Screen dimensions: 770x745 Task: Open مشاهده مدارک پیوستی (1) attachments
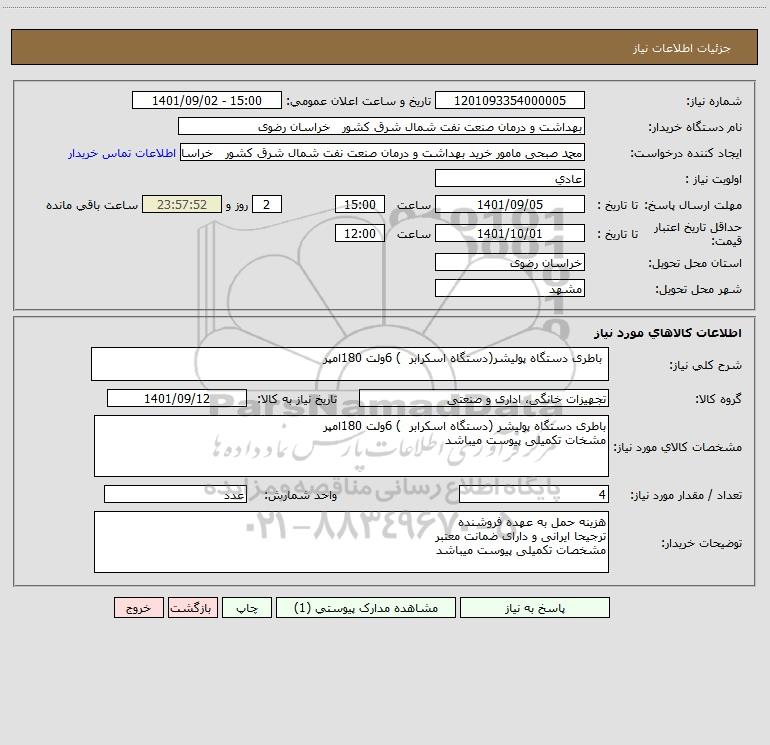tap(366, 608)
